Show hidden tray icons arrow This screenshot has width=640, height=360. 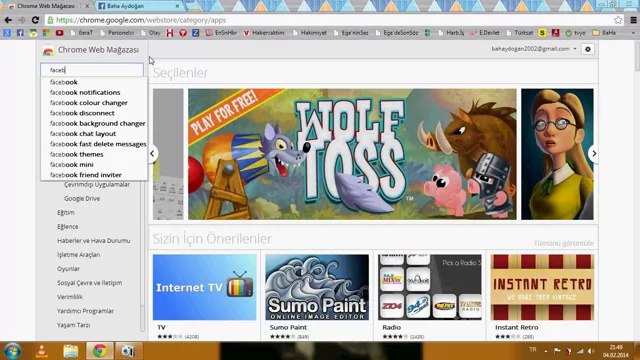point(546,351)
